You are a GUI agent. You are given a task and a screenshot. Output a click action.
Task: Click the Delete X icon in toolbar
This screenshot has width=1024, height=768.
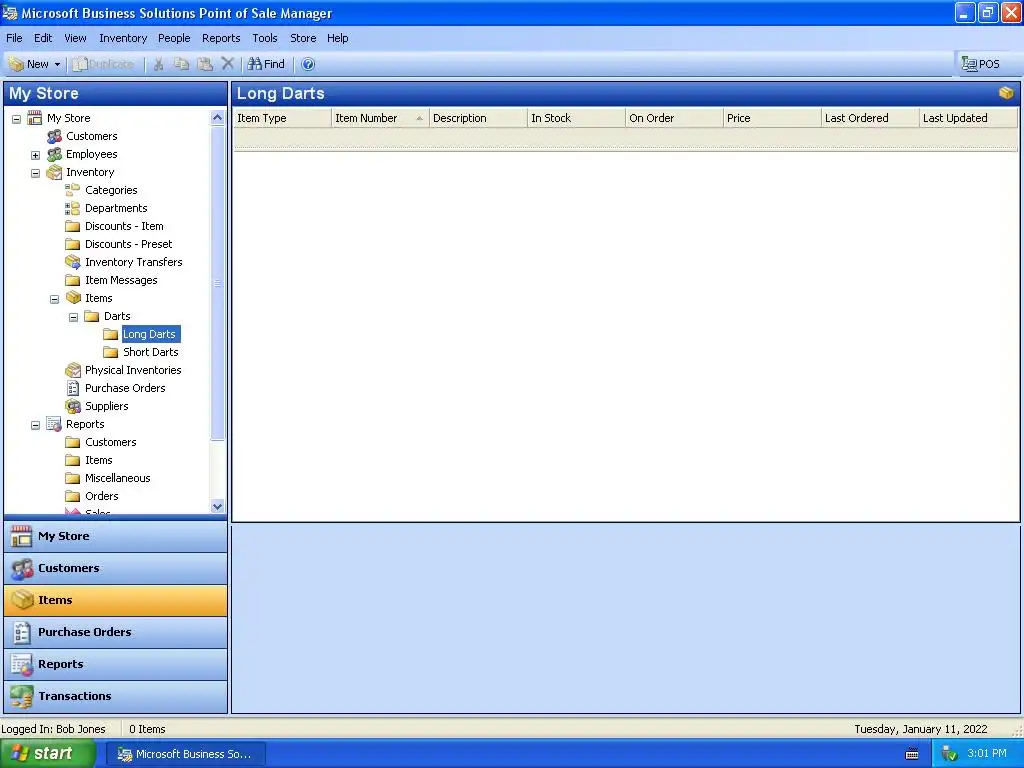227,64
